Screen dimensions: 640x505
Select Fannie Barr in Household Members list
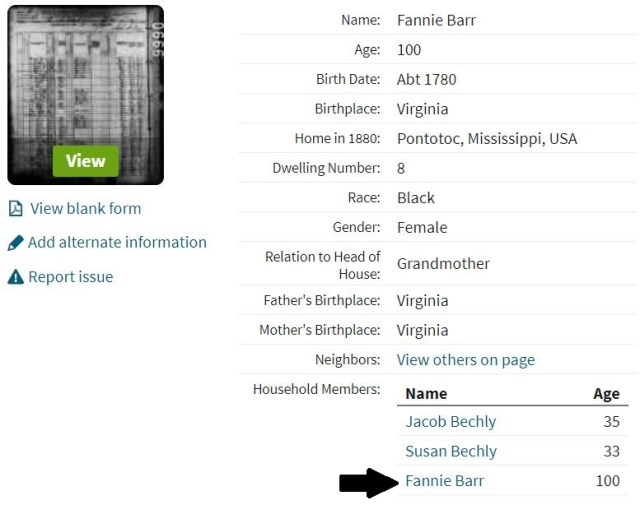pos(444,481)
